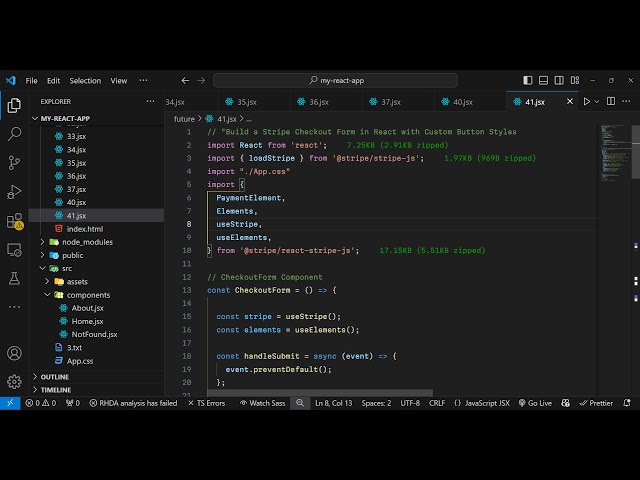Image resolution: width=640 pixels, height=480 pixels.
Task: Open the Source Control view
Action: click(x=14, y=162)
